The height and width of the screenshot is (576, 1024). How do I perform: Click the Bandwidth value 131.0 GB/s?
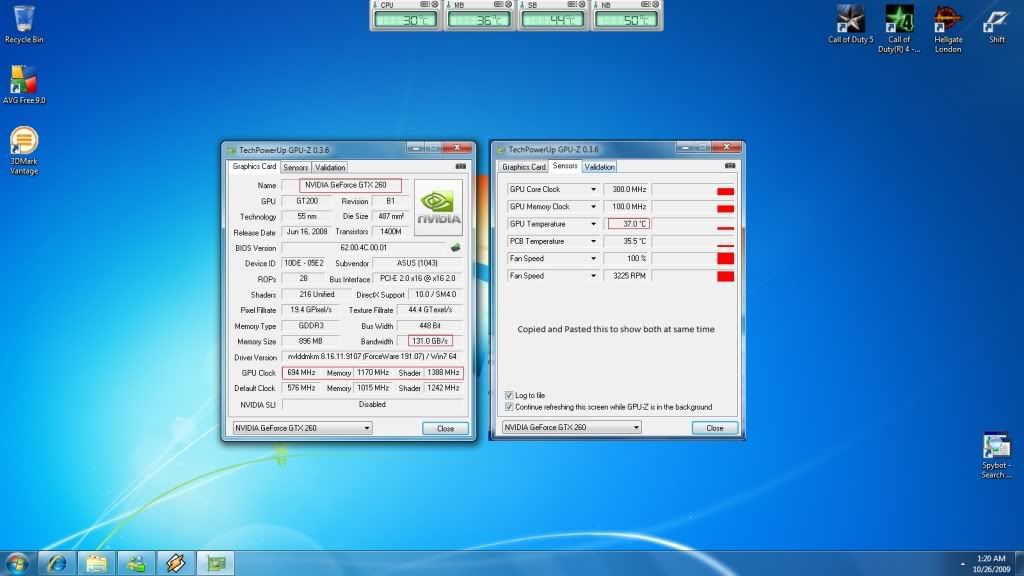tap(430, 341)
